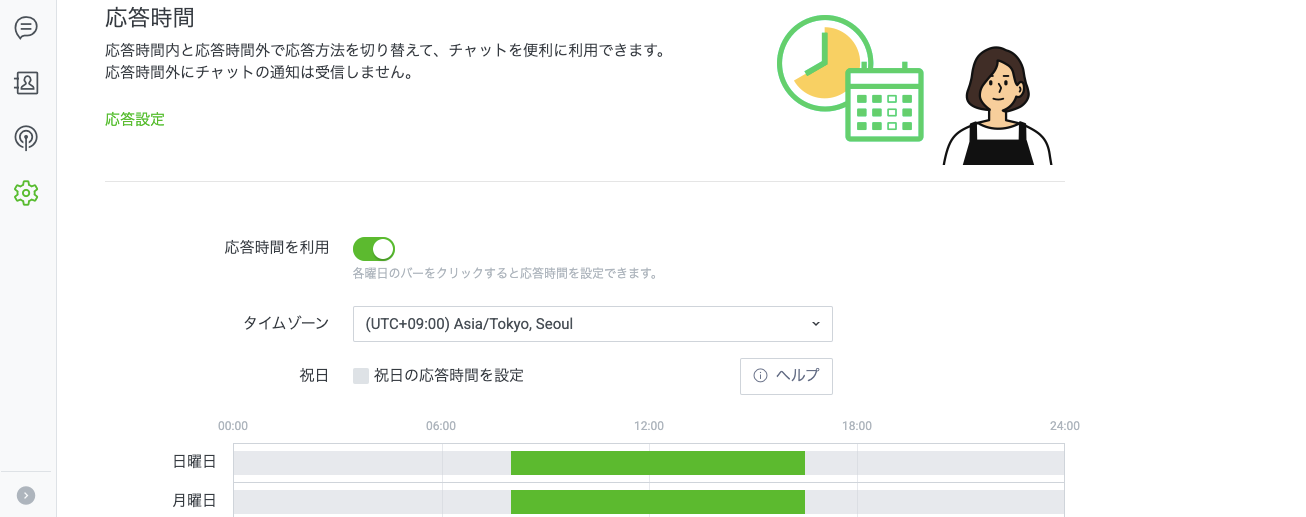Open the settings gear in sidebar
This screenshot has width=1306, height=517.
(x=26, y=193)
